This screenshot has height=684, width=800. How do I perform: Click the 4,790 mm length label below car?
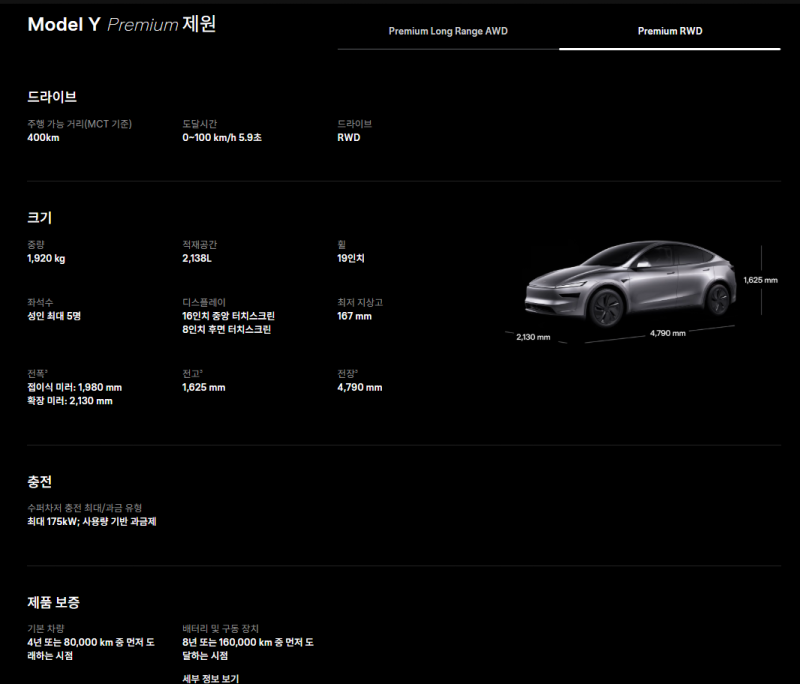click(x=667, y=333)
